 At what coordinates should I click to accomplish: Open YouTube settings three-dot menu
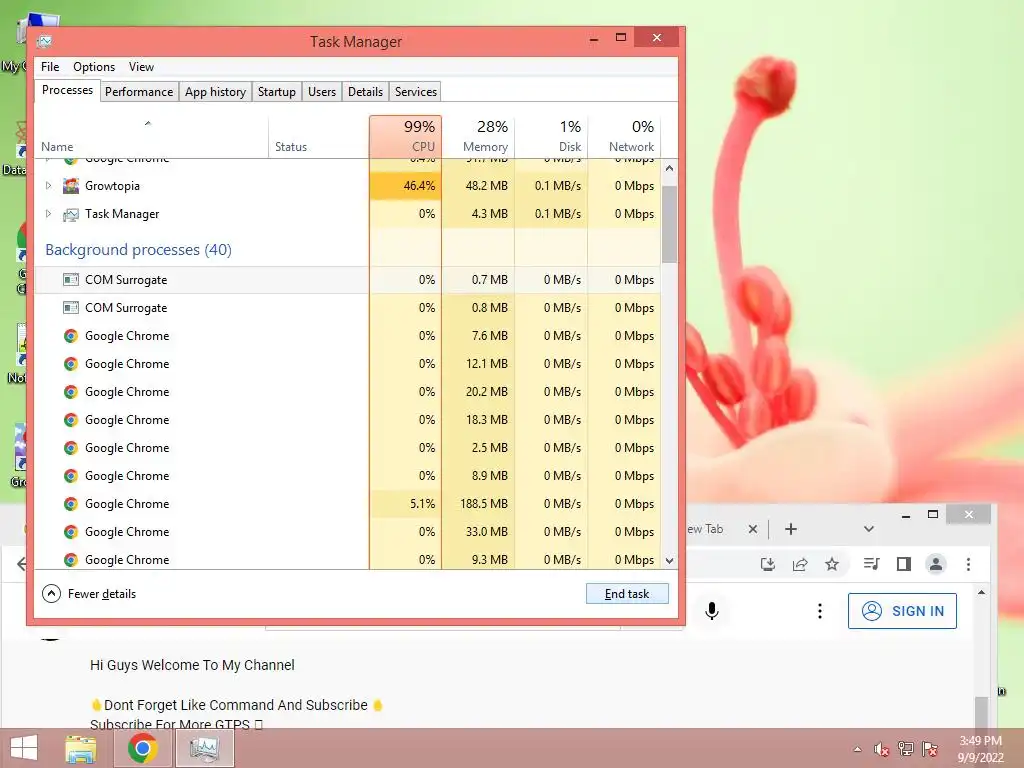click(820, 611)
